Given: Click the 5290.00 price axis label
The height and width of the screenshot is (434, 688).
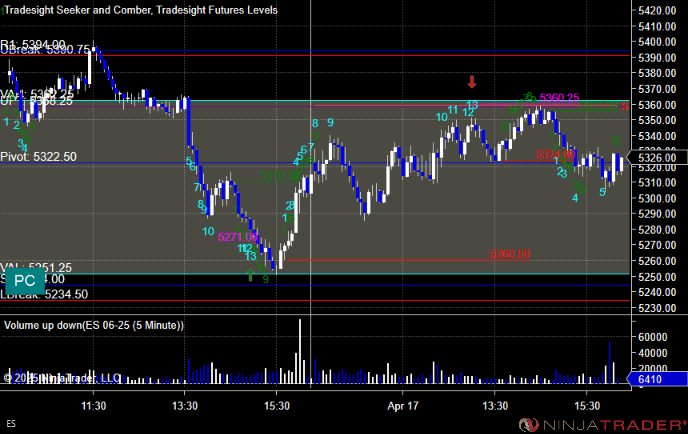Looking at the screenshot, I should point(657,214).
